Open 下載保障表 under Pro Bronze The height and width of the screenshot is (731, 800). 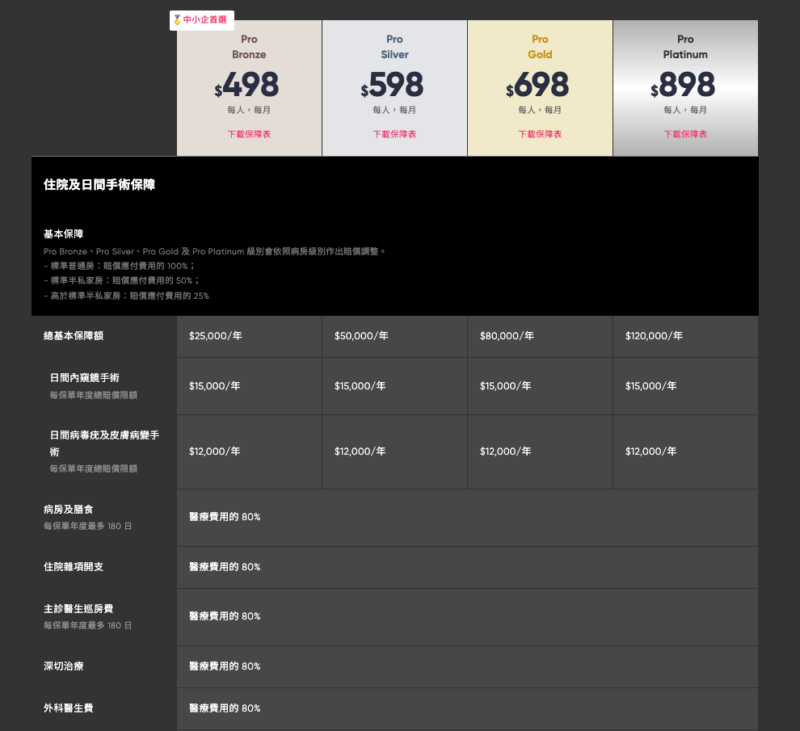pos(248,133)
